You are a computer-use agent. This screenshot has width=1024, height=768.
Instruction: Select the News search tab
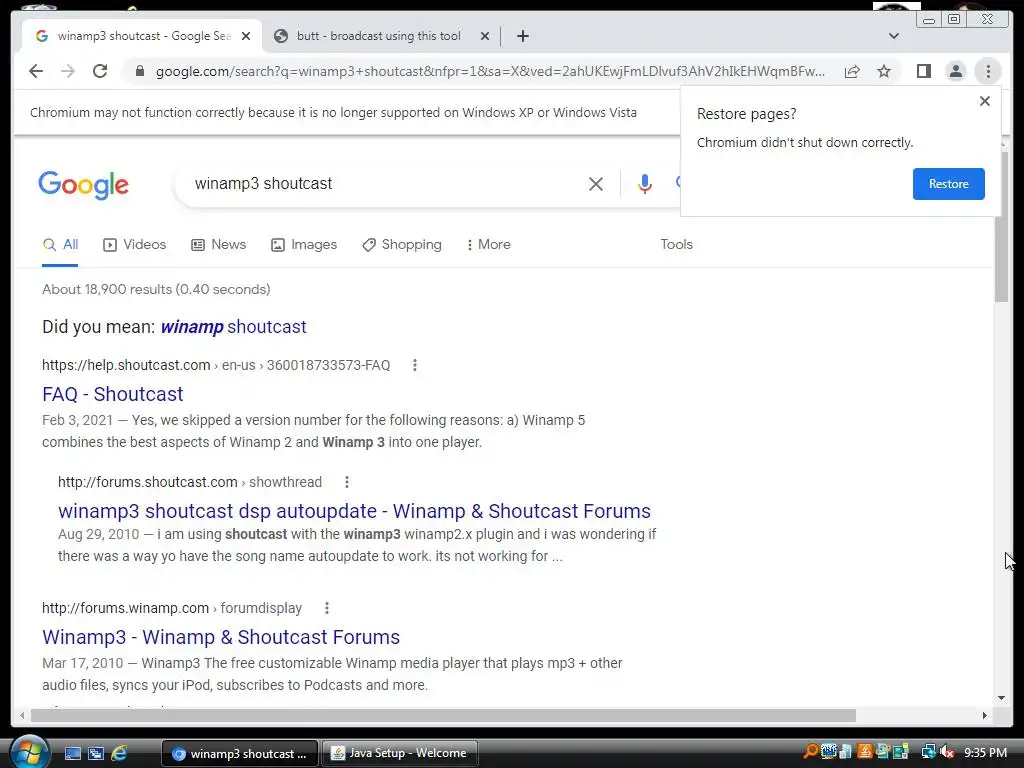pyautogui.click(x=219, y=244)
